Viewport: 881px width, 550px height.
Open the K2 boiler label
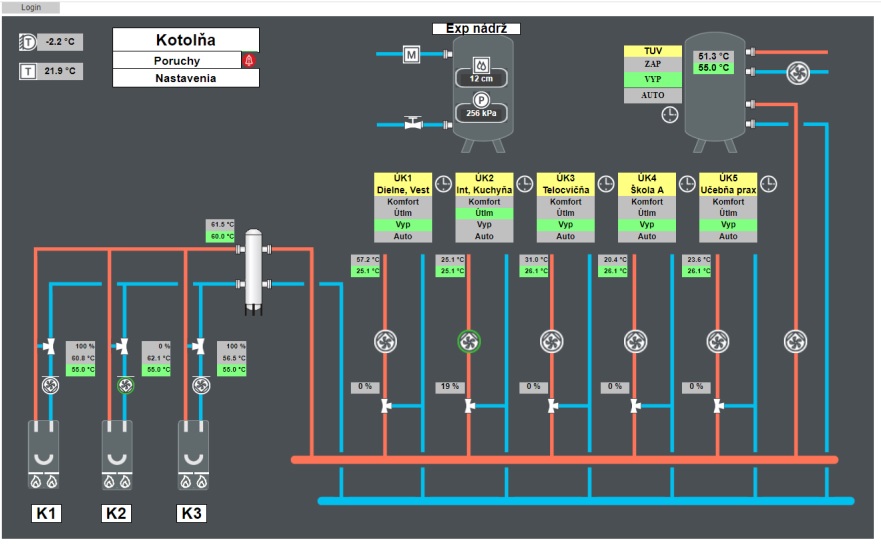(116, 513)
